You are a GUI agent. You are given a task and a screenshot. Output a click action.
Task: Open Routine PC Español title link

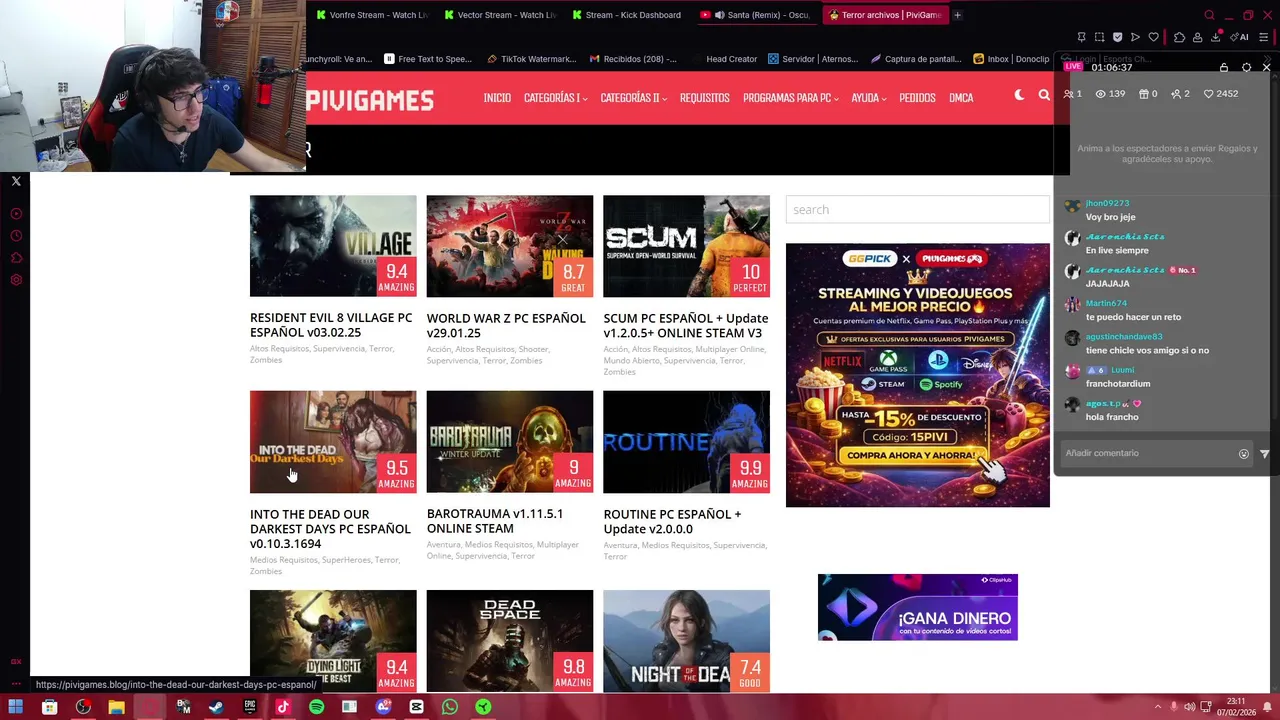672,521
